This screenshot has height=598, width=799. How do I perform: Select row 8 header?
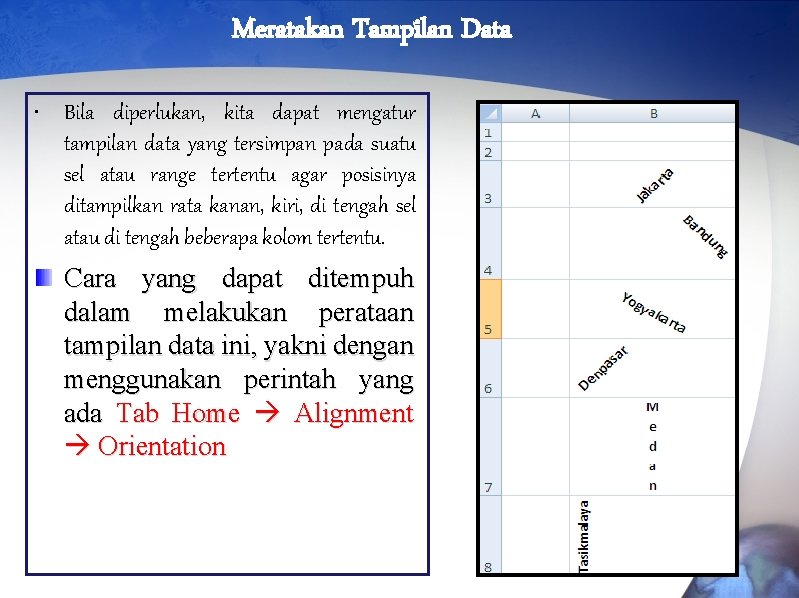coord(491,534)
